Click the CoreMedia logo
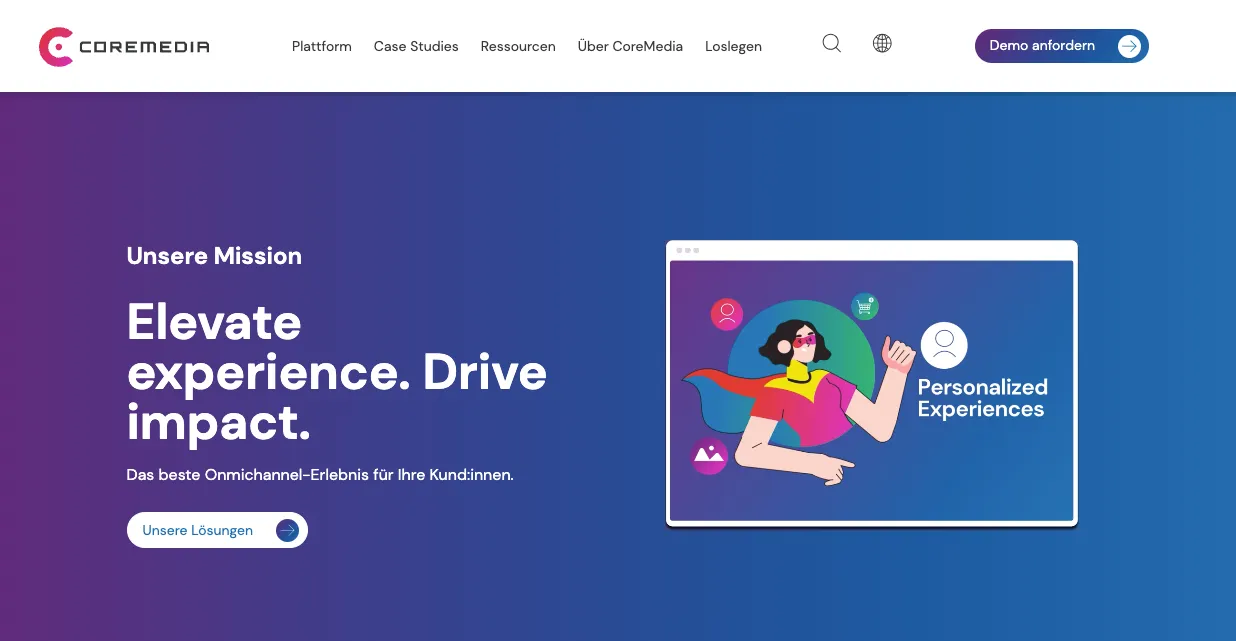The height and width of the screenshot is (641, 1236). [123, 46]
